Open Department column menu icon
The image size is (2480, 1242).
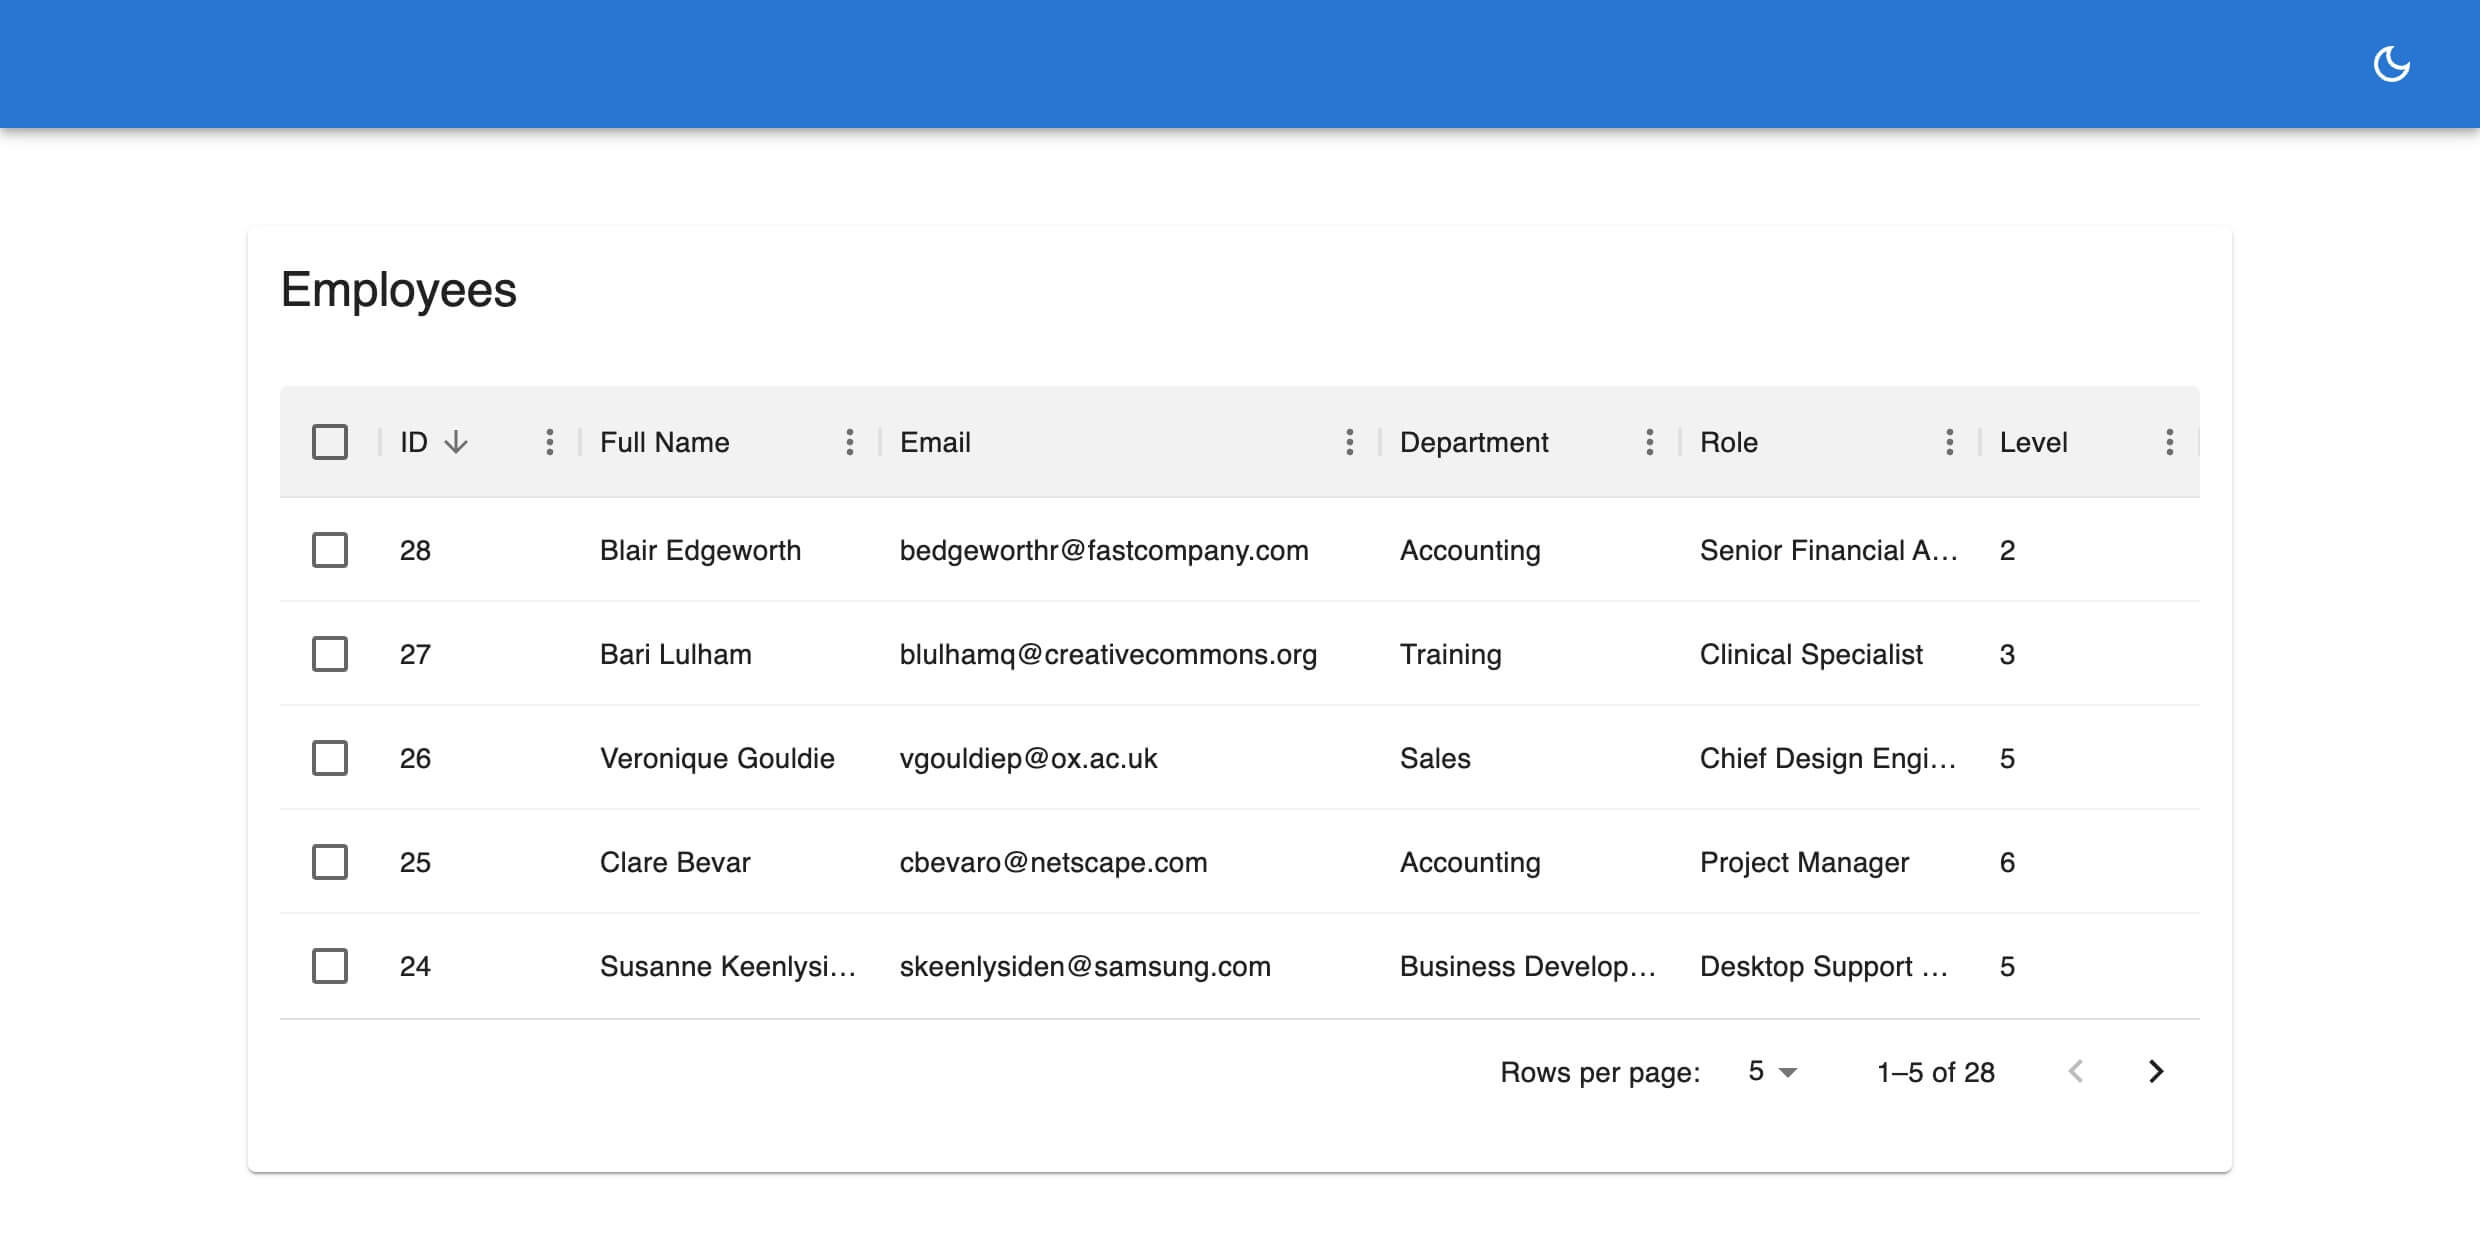click(1649, 442)
